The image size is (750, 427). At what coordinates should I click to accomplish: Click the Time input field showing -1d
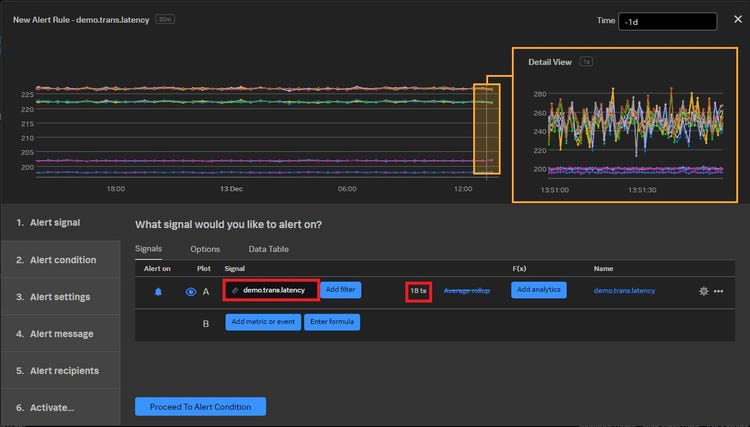point(667,21)
